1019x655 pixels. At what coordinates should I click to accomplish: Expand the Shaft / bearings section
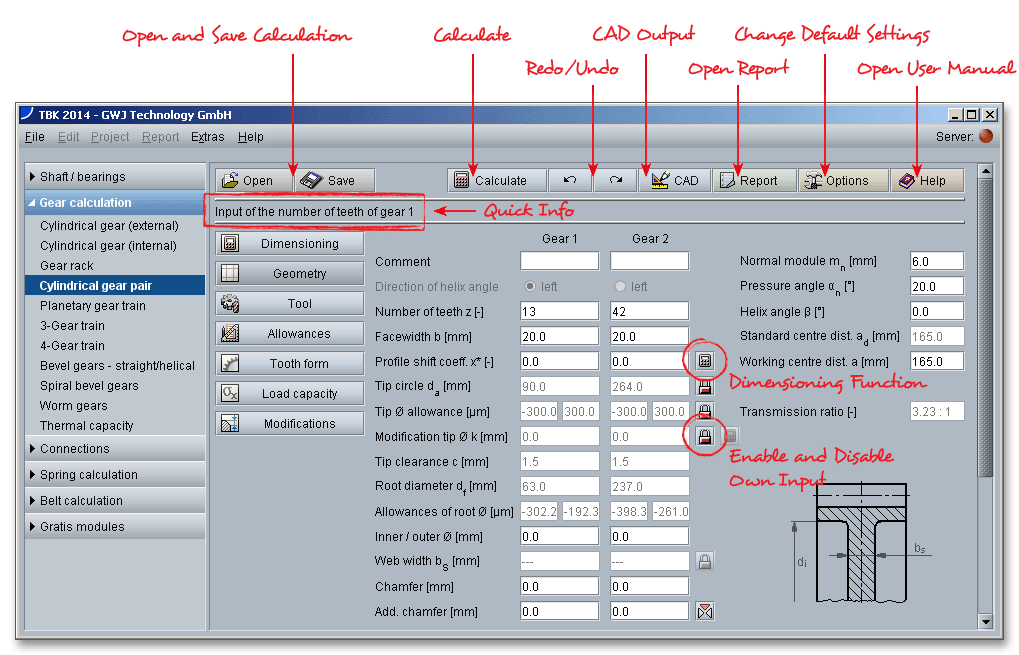(115, 177)
